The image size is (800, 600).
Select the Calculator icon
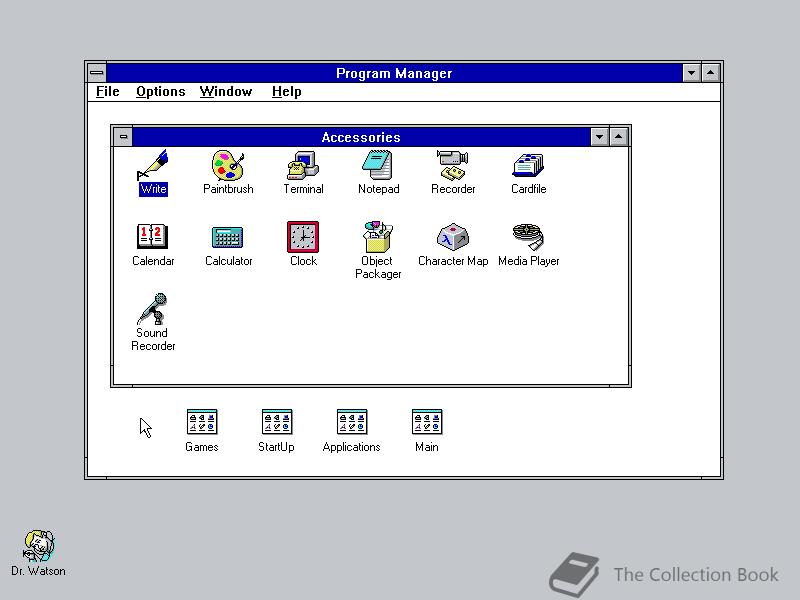coord(228,237)
